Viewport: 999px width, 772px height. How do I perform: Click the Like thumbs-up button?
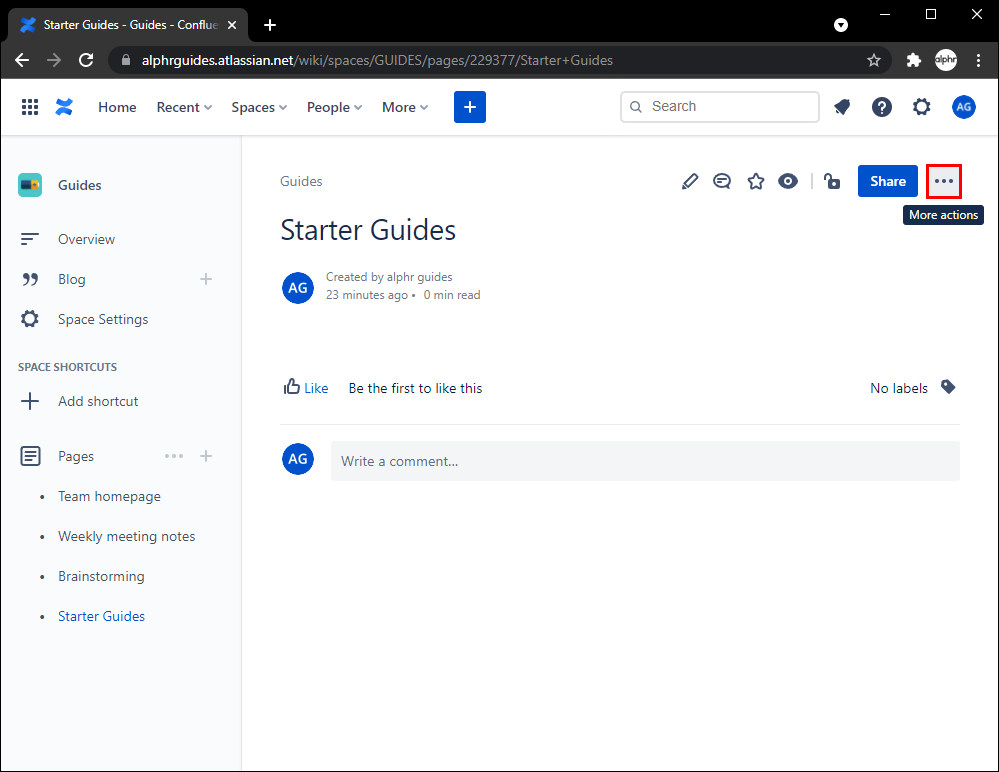(306, 388)
